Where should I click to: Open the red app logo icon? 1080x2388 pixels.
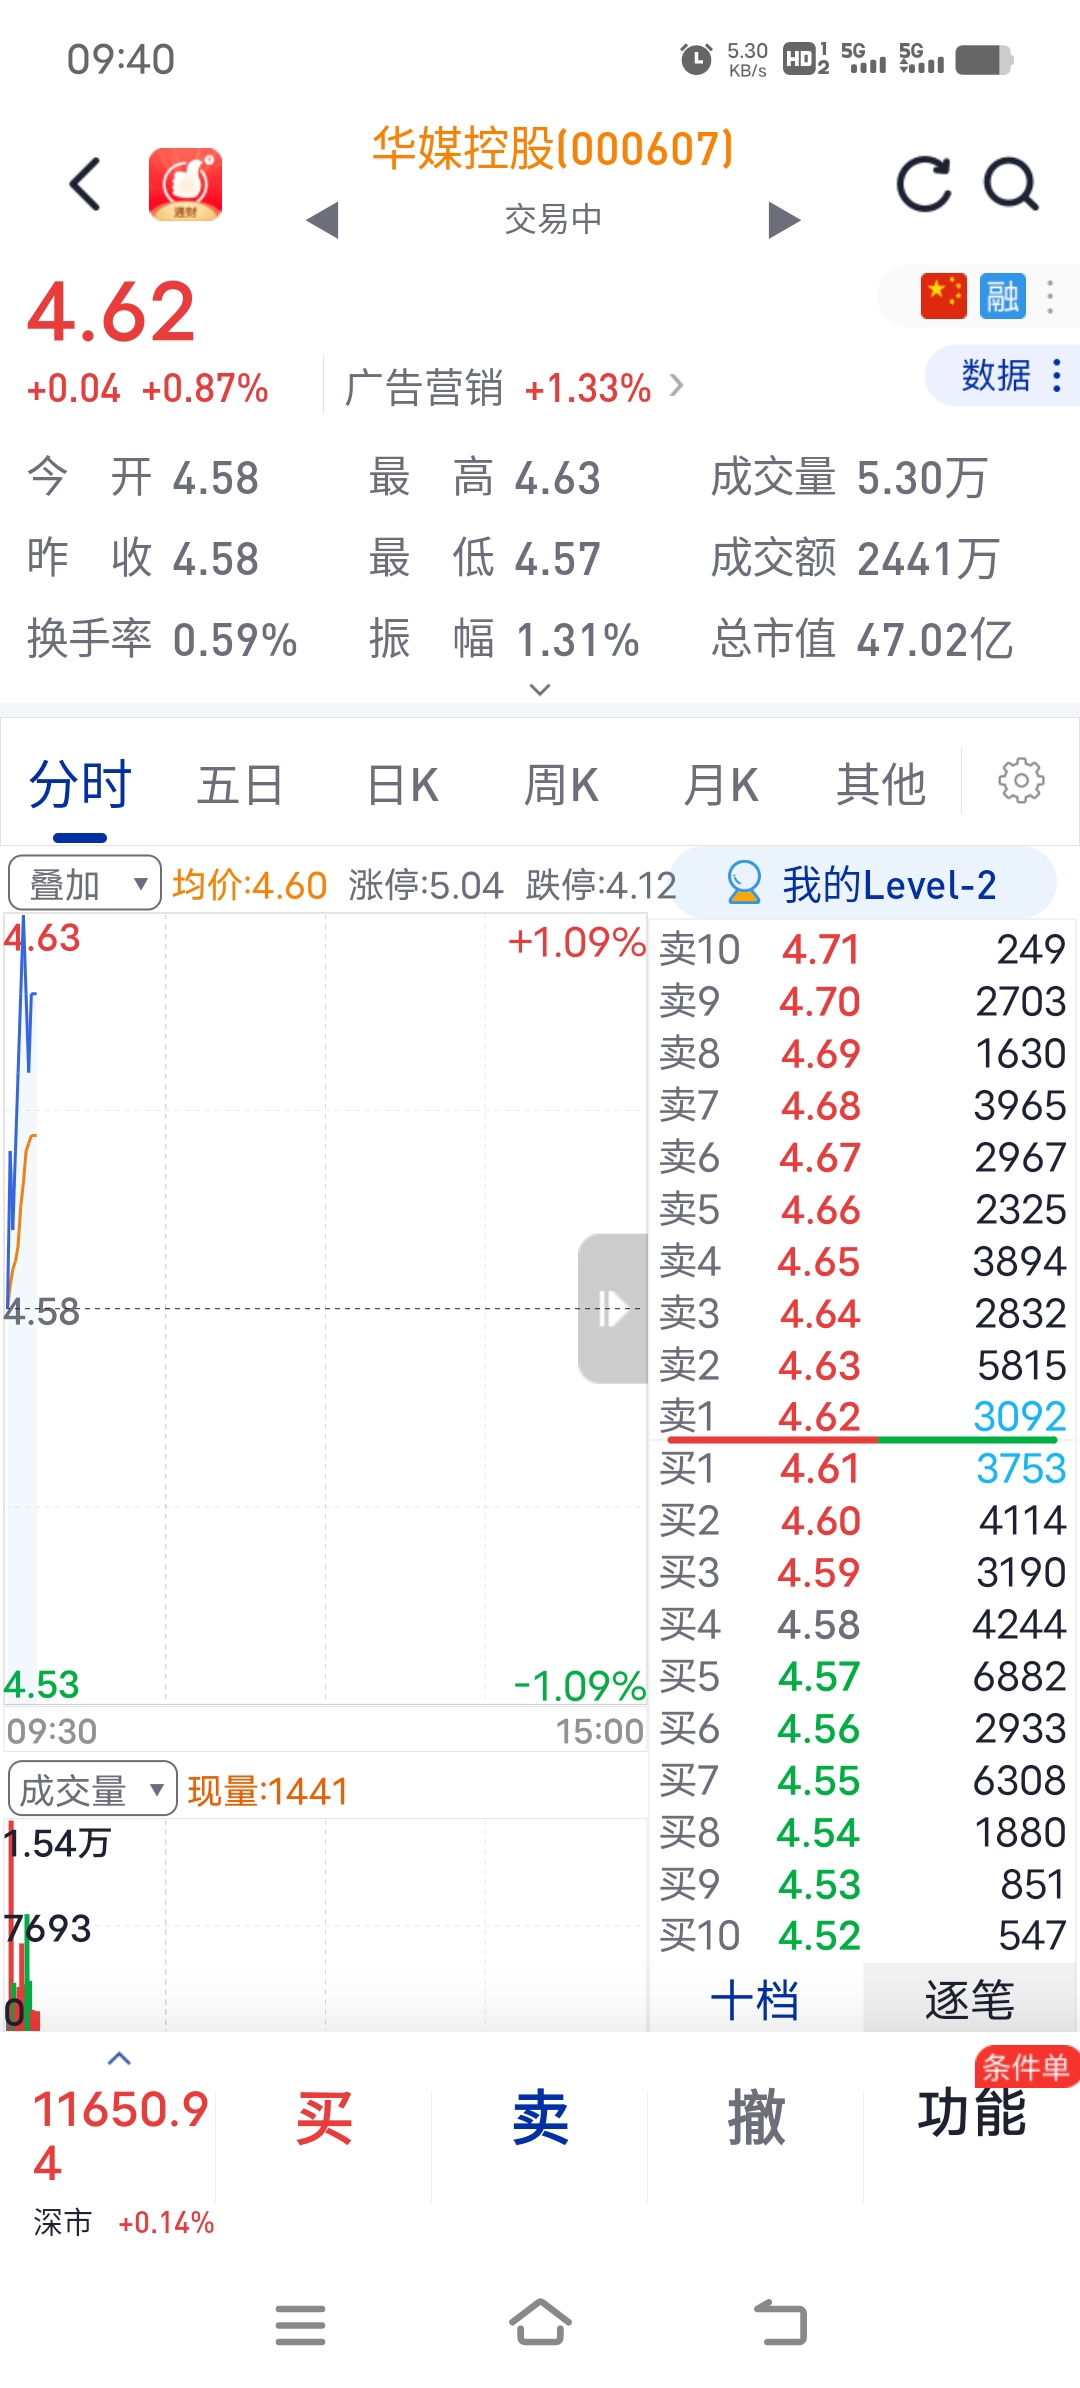pos(185,184)
